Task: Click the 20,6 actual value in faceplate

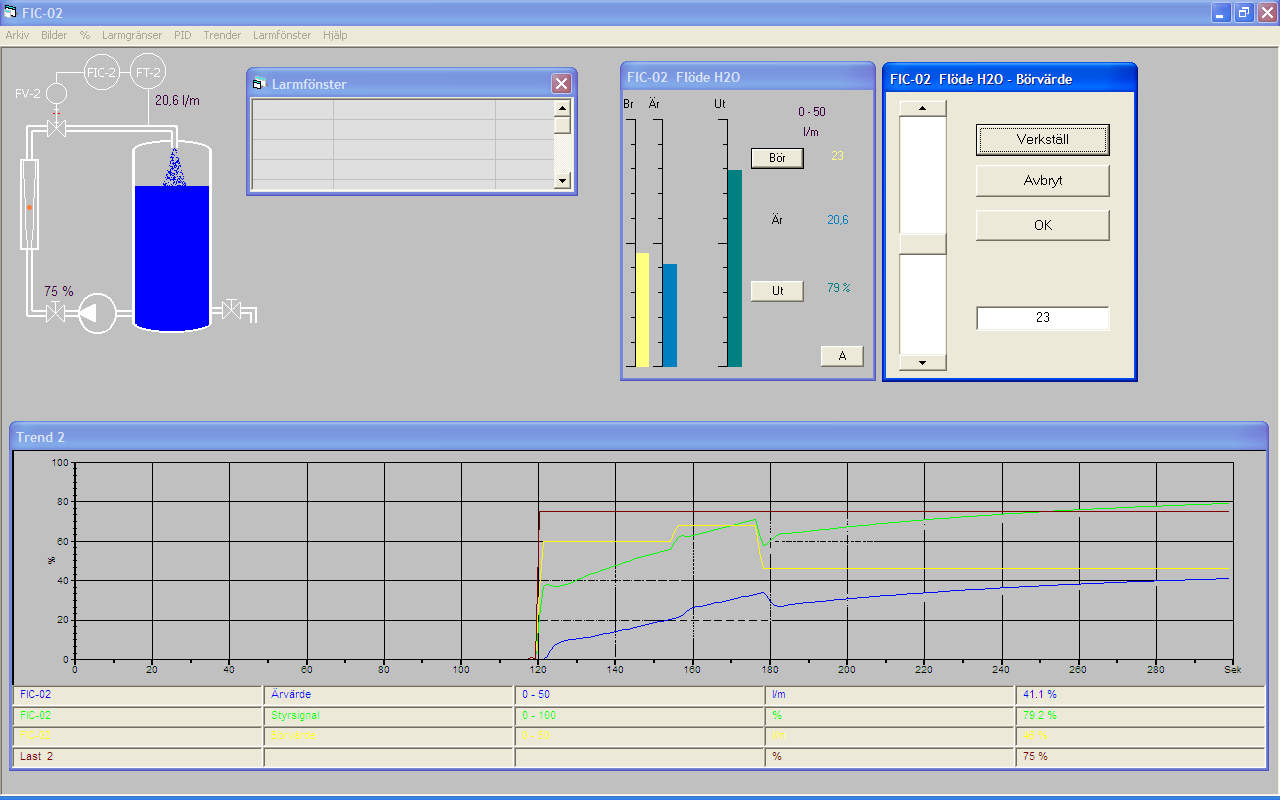Action: pyautogui.click(x=838, y=220)
